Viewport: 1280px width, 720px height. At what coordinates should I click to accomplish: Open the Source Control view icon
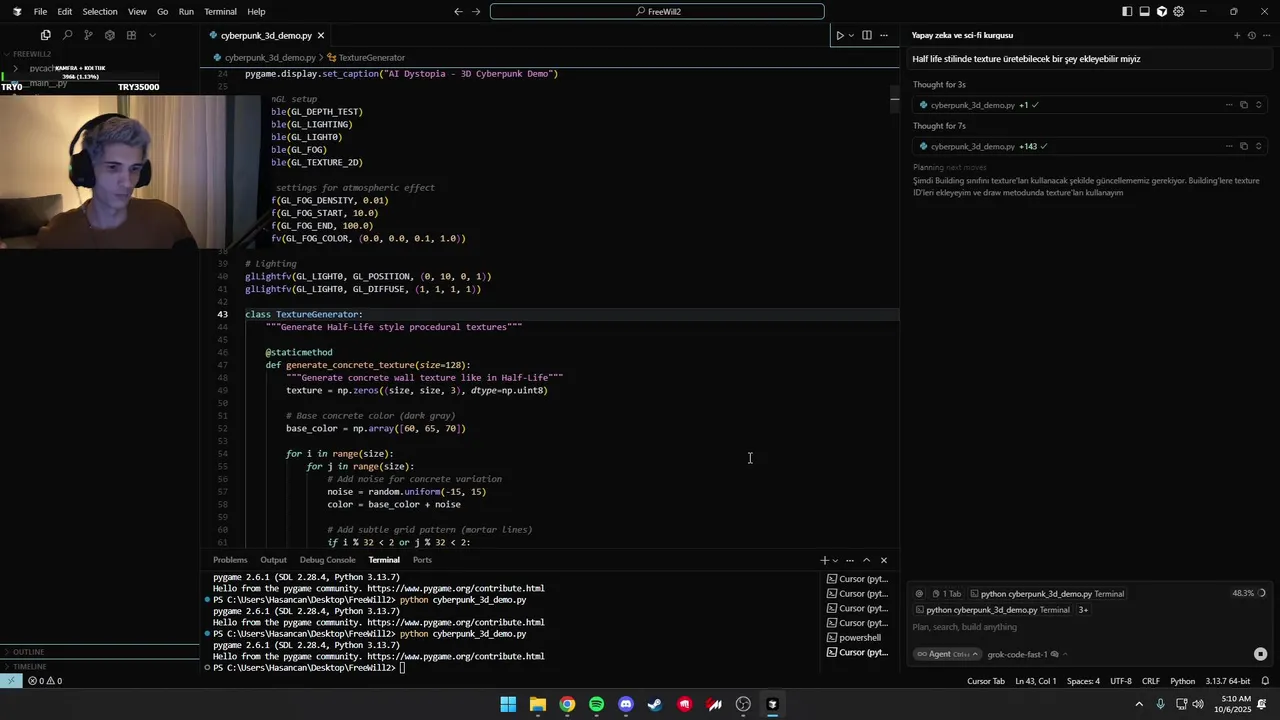tap(88, 35)
